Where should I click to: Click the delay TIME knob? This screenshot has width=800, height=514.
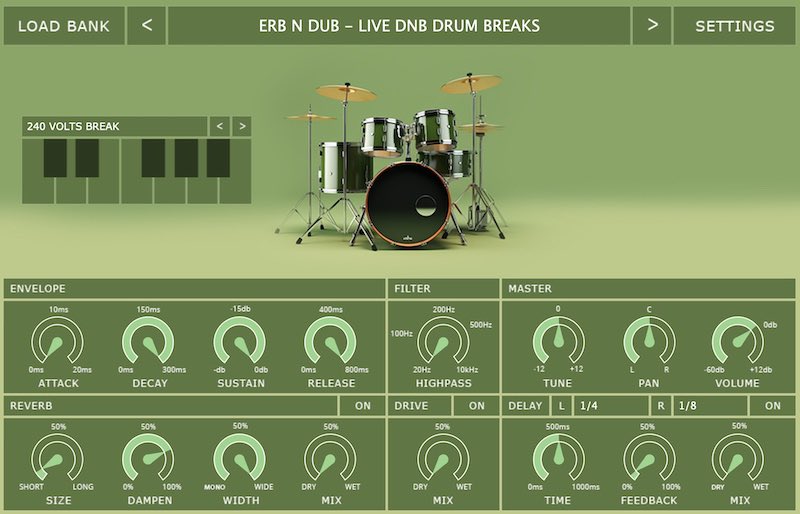[559, 458]
